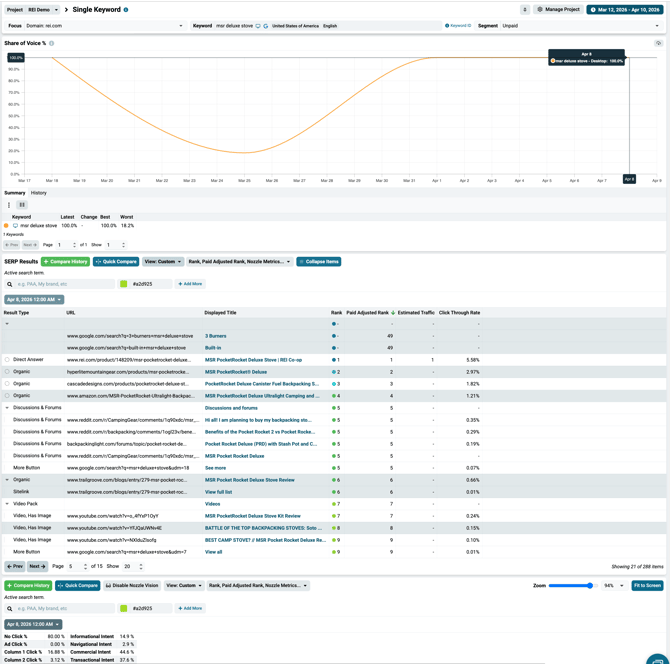Open the View: Custom dropdown in SERP Results
The image size is (670, 664).
[163, 262]
